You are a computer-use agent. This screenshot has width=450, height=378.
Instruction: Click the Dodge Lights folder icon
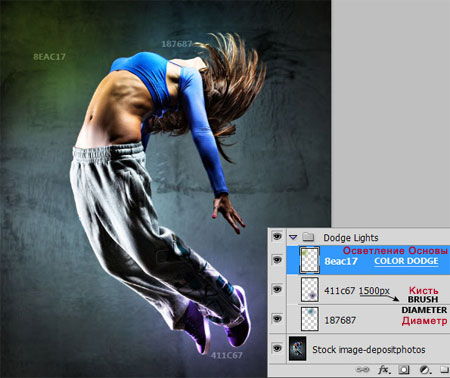(308, 237)
